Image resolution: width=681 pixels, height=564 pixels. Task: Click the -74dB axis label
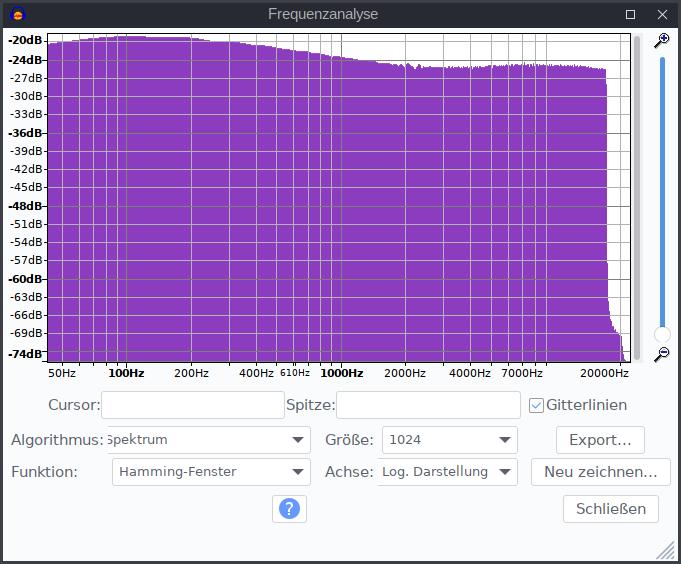pos(25,354)
